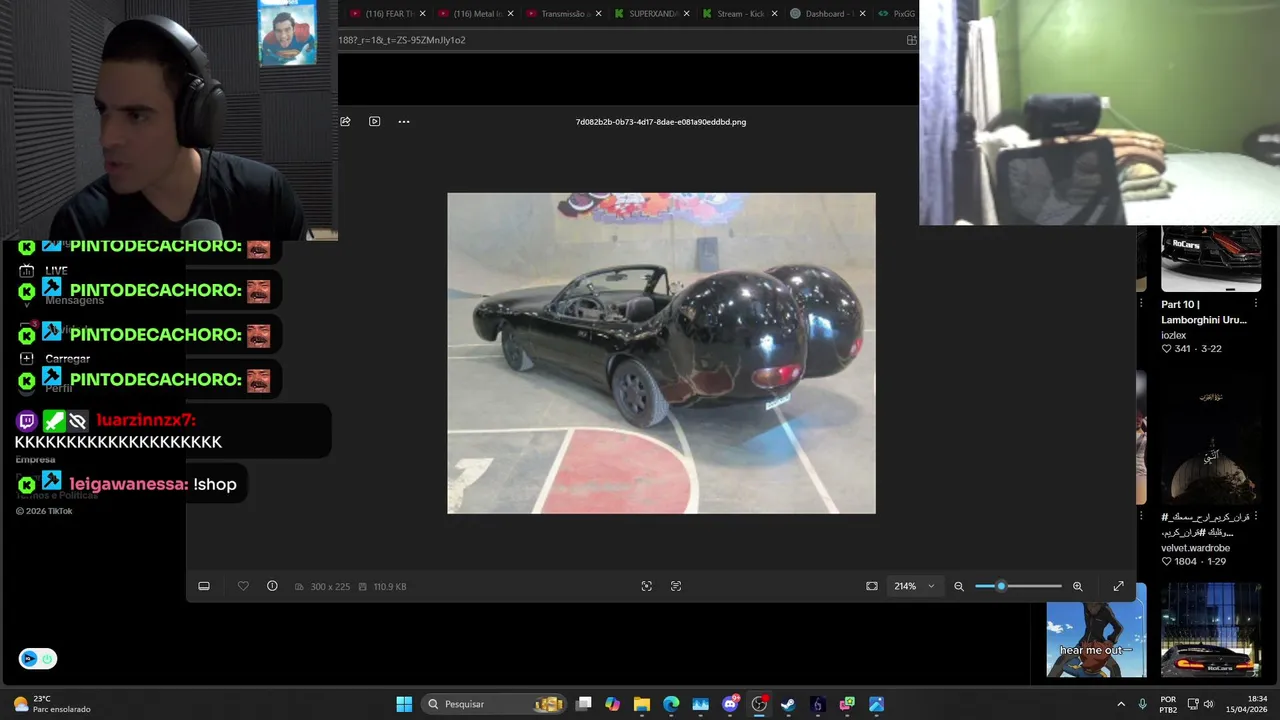Open the 214% zoom level dropdown
1280x720 pixels.
(914, 586)
